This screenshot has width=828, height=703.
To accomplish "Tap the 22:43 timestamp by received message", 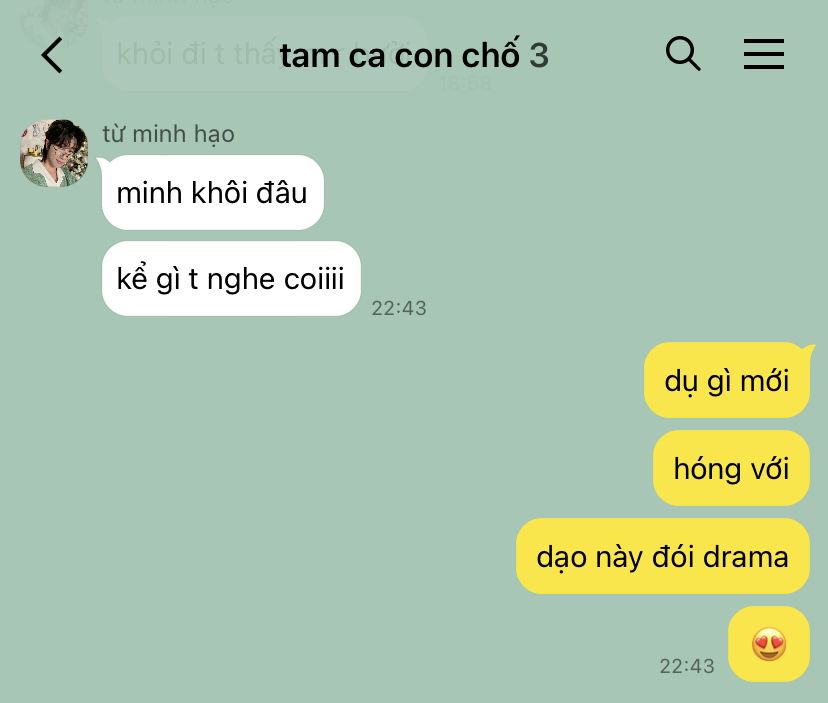I will pos(399,308).
